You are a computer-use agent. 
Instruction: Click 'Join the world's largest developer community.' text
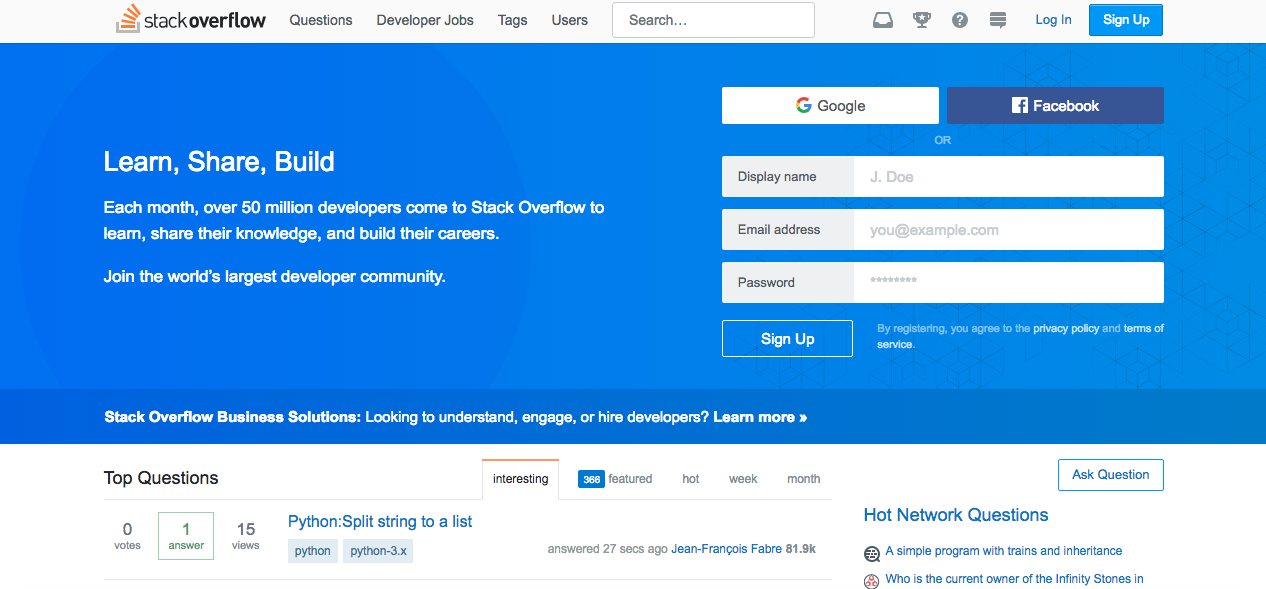coord(275,276)
